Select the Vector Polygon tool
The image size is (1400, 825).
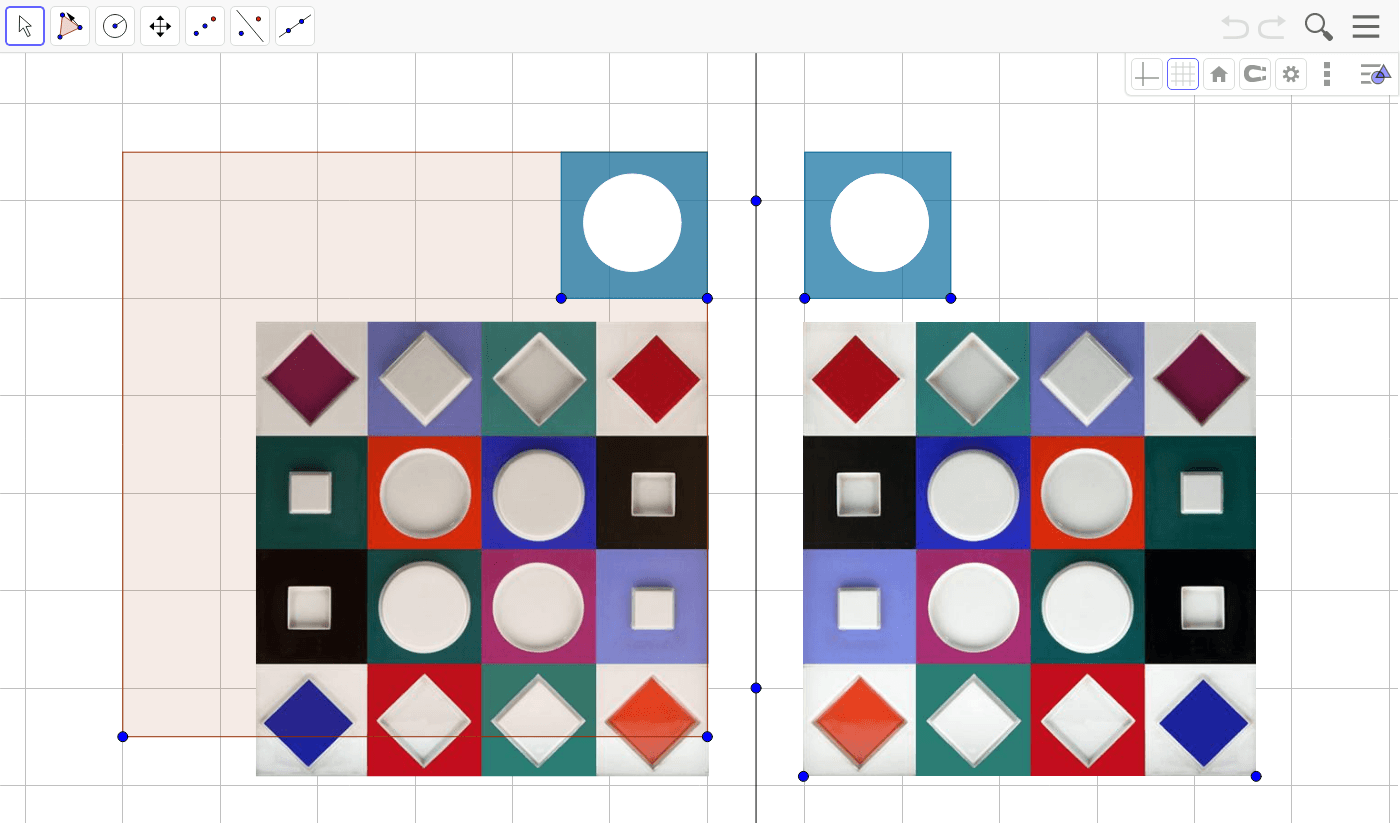tap(70, 26)
